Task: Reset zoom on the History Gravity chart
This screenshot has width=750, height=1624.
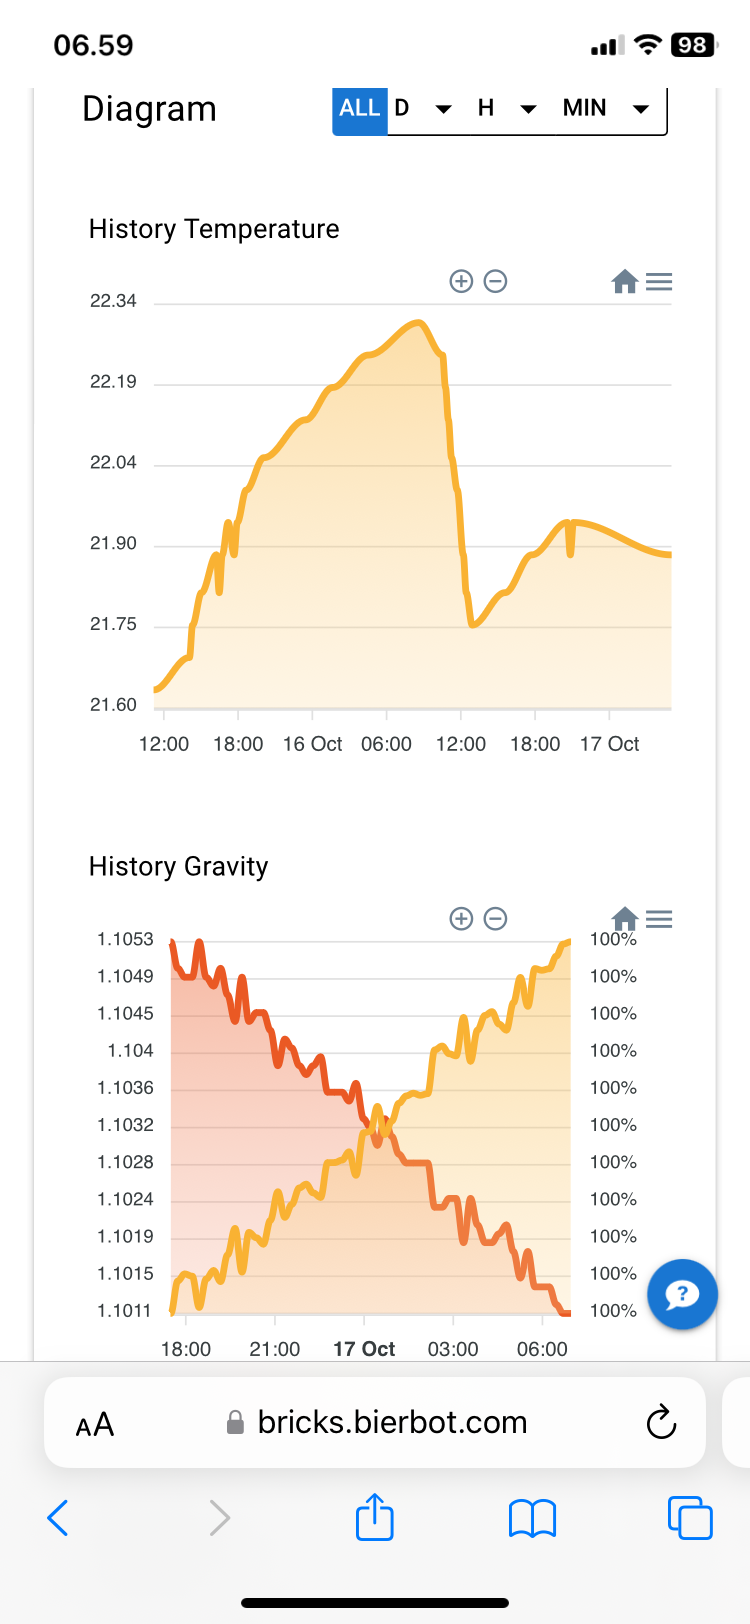Action: [624, 918]
